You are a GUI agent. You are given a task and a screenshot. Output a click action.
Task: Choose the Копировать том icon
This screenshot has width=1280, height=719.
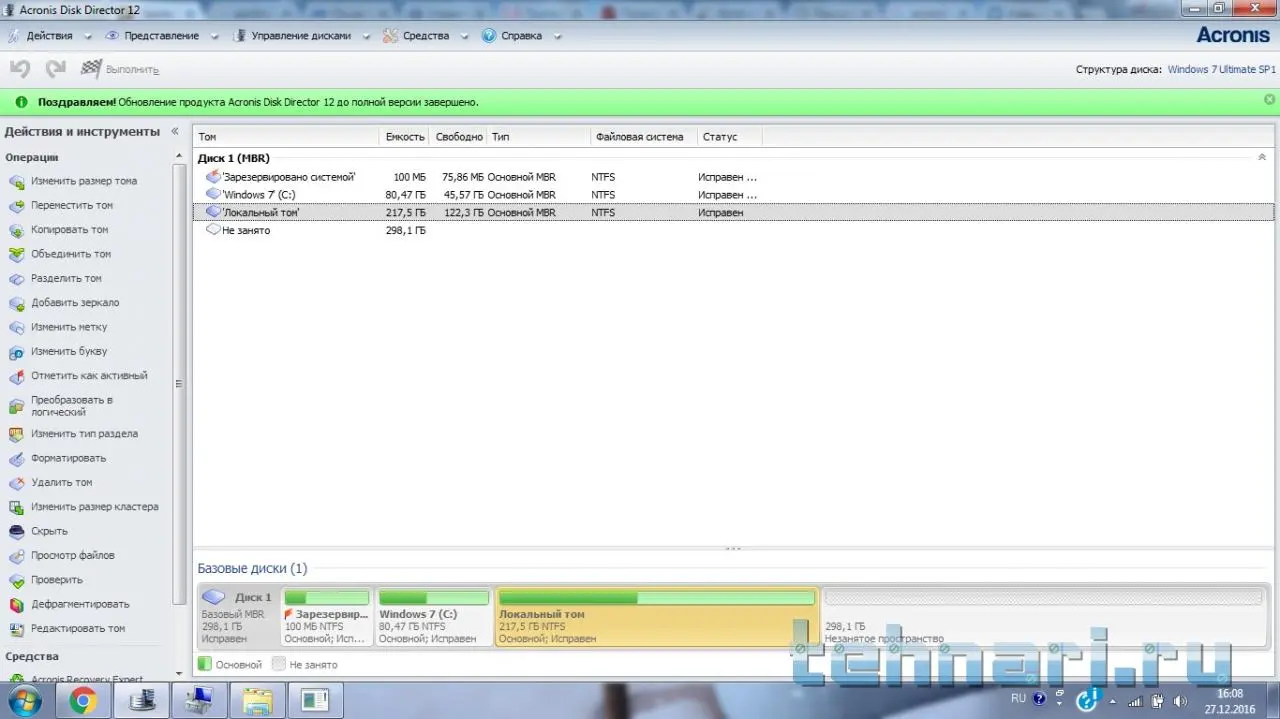click(16, 230)
